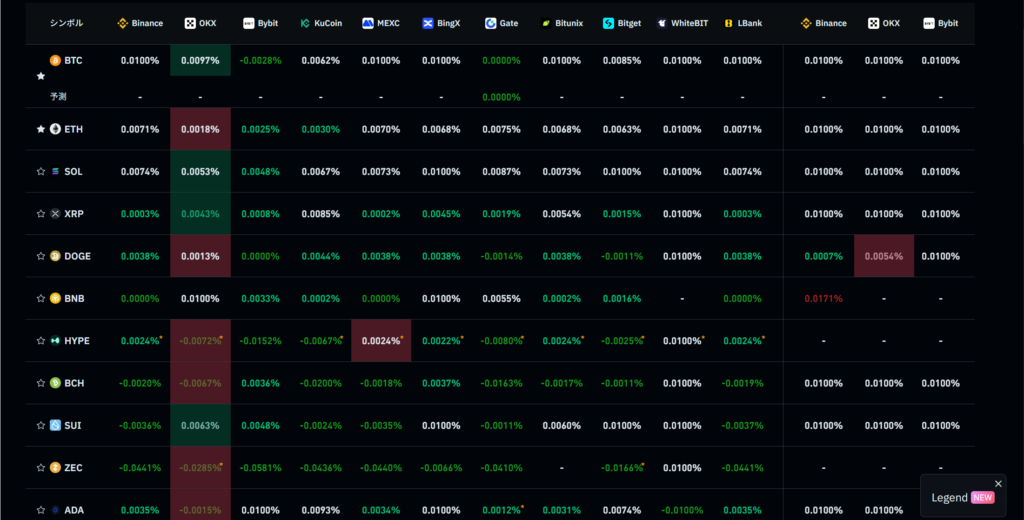Click the Gate exchange logo in header

pyautogui.click(x=490, y=23)
